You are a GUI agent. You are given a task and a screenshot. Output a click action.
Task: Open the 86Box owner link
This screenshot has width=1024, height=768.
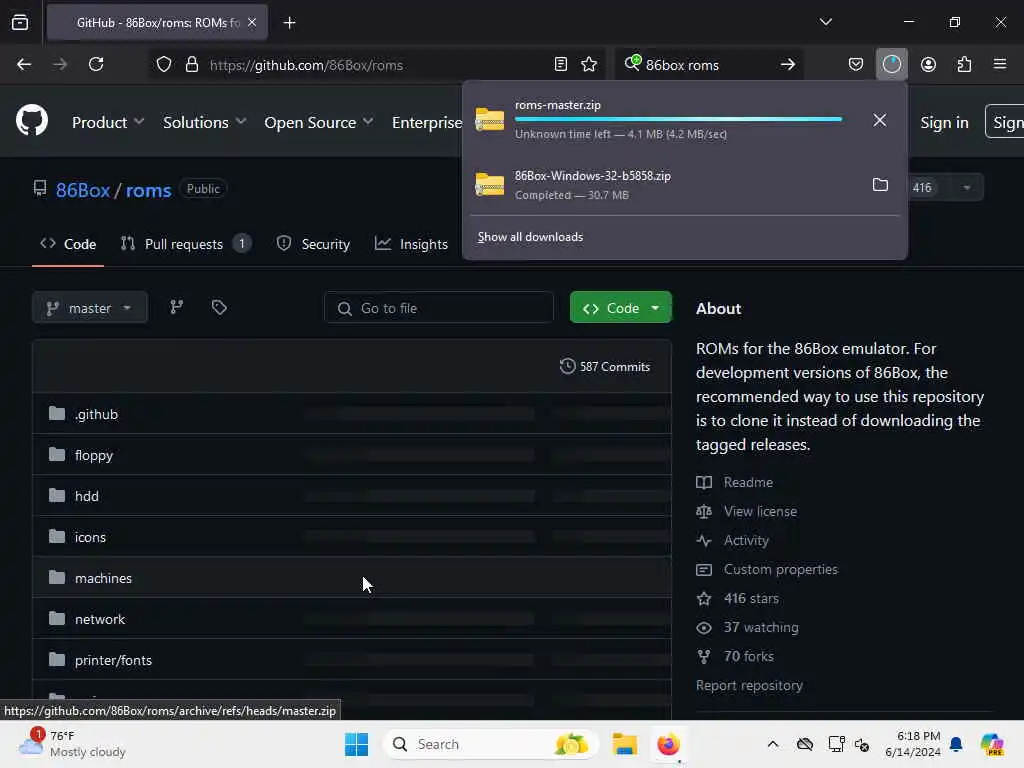click(x=83, y=190)
